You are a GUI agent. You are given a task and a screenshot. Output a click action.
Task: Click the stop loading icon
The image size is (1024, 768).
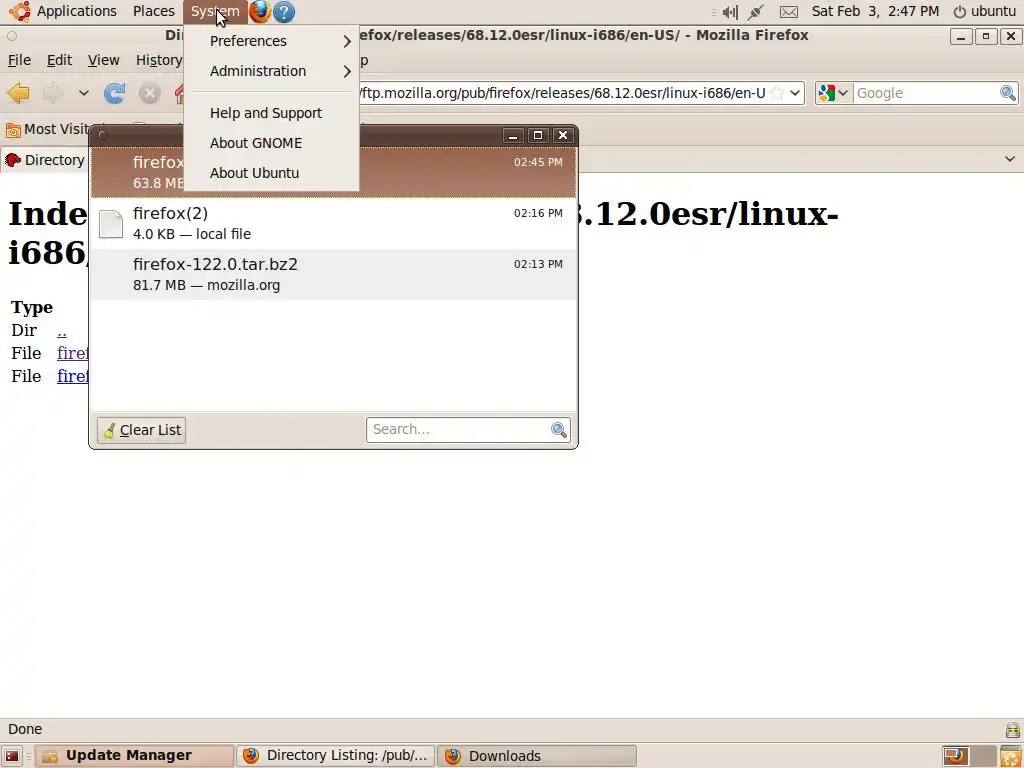click(150, 93)
